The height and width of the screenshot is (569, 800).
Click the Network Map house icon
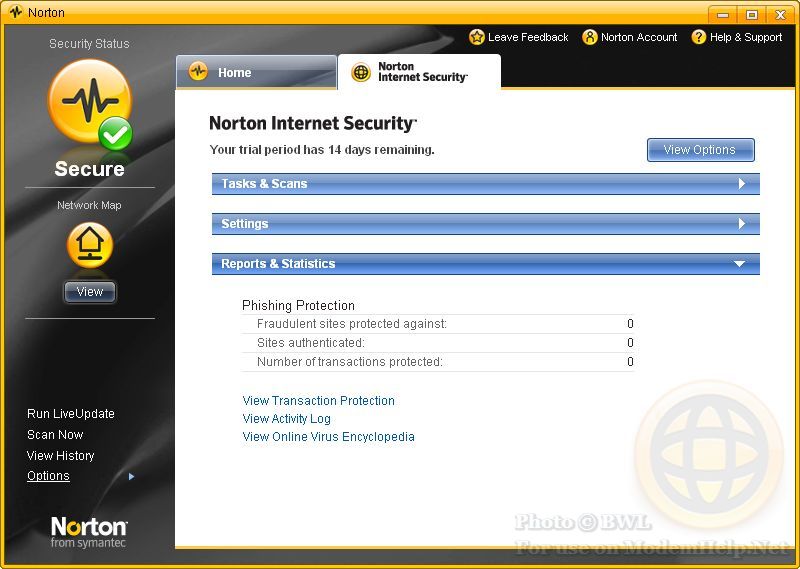click(x=90, y=245)
